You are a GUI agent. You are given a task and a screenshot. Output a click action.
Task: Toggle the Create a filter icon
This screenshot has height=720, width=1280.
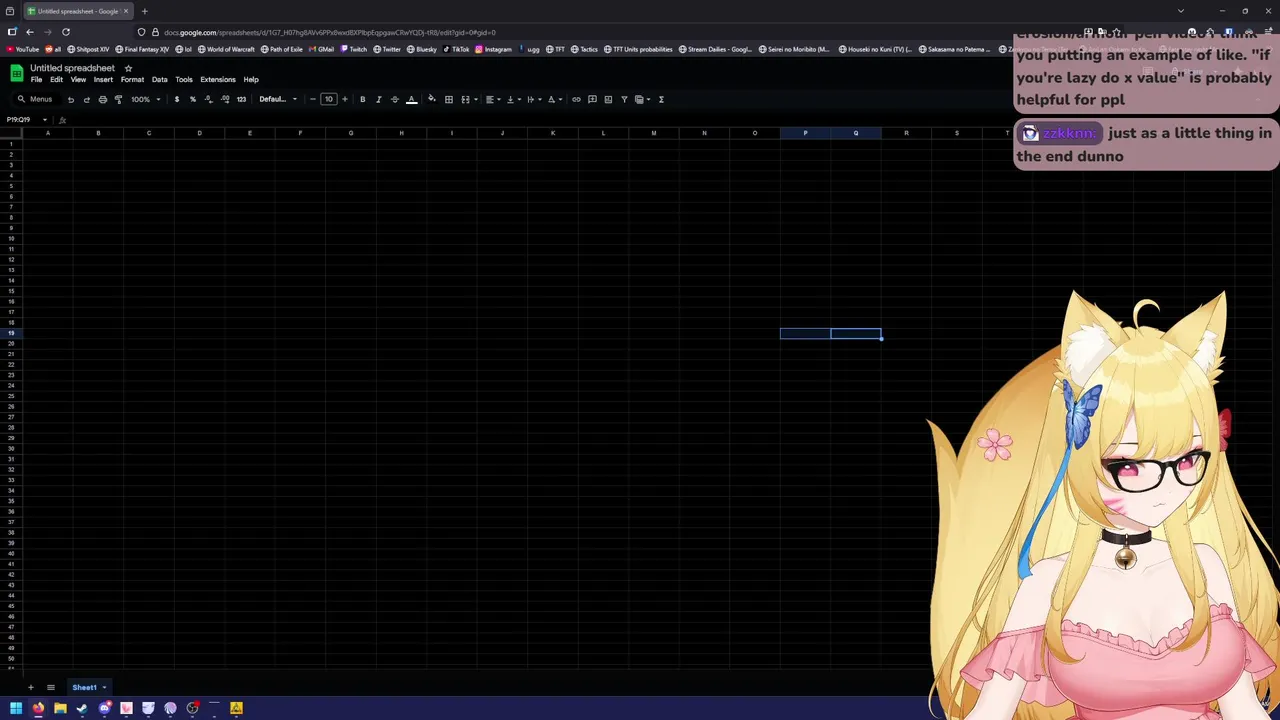pyautogui.click(x=624, y=99)
